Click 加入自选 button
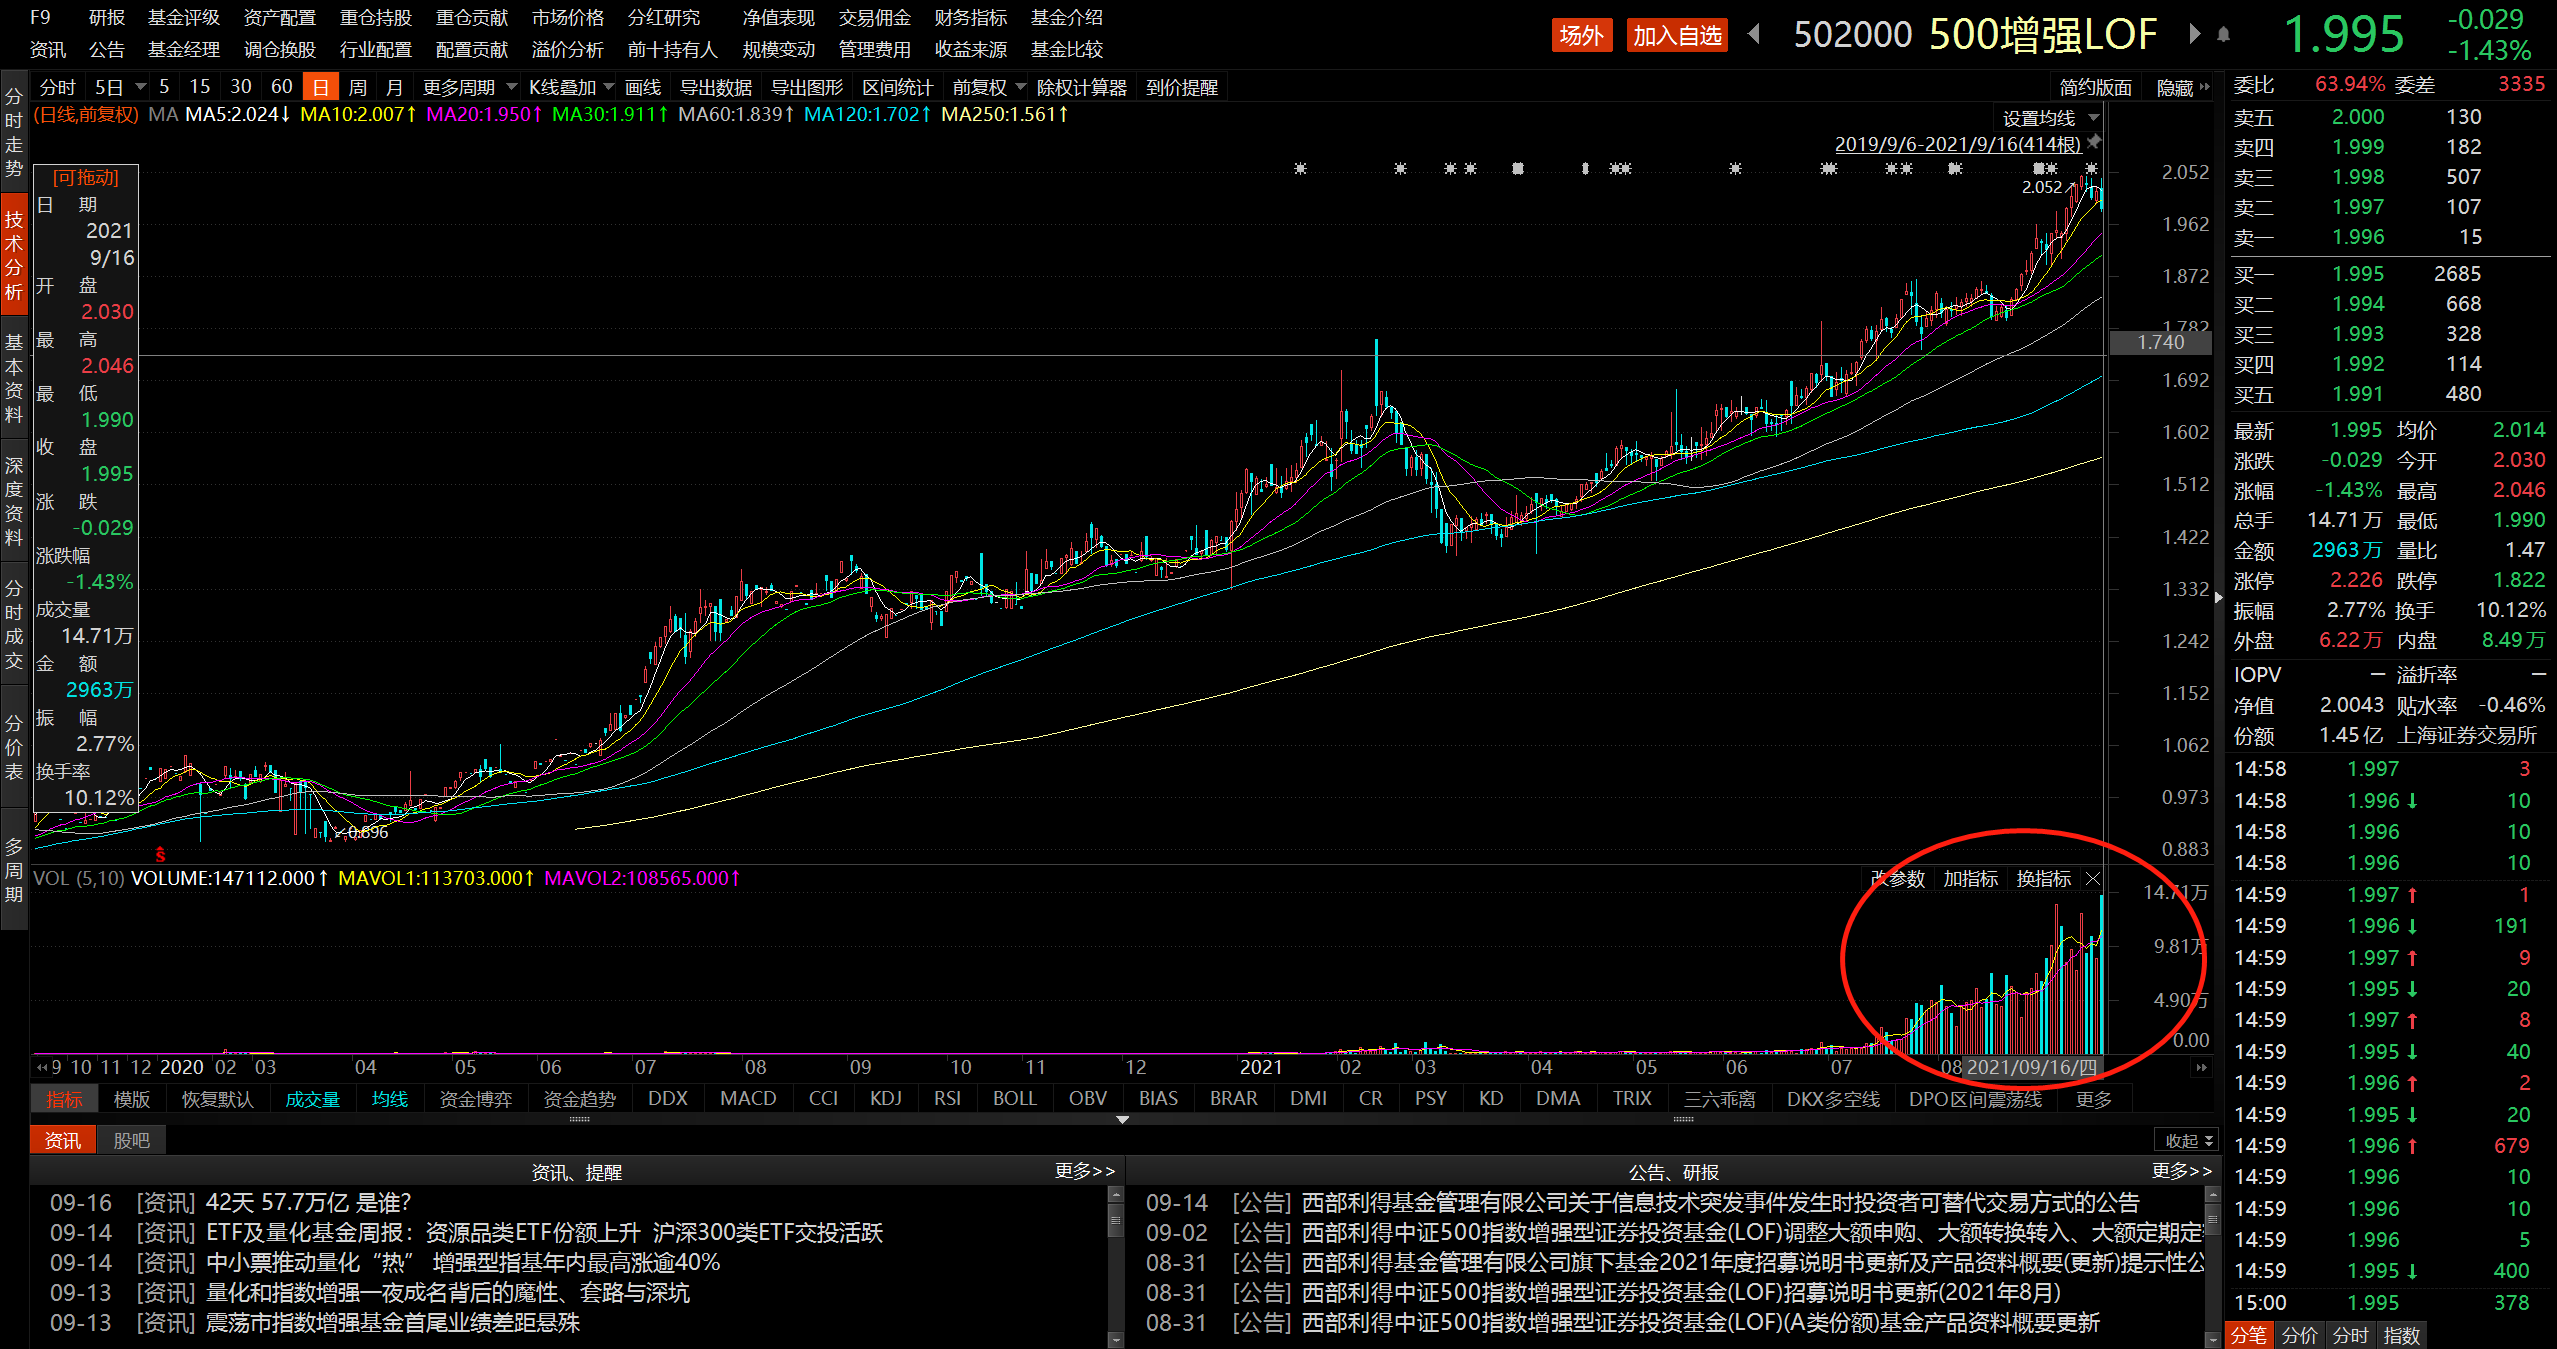The height and width of the screenshot is (1349, 2557). point(1677,36)
